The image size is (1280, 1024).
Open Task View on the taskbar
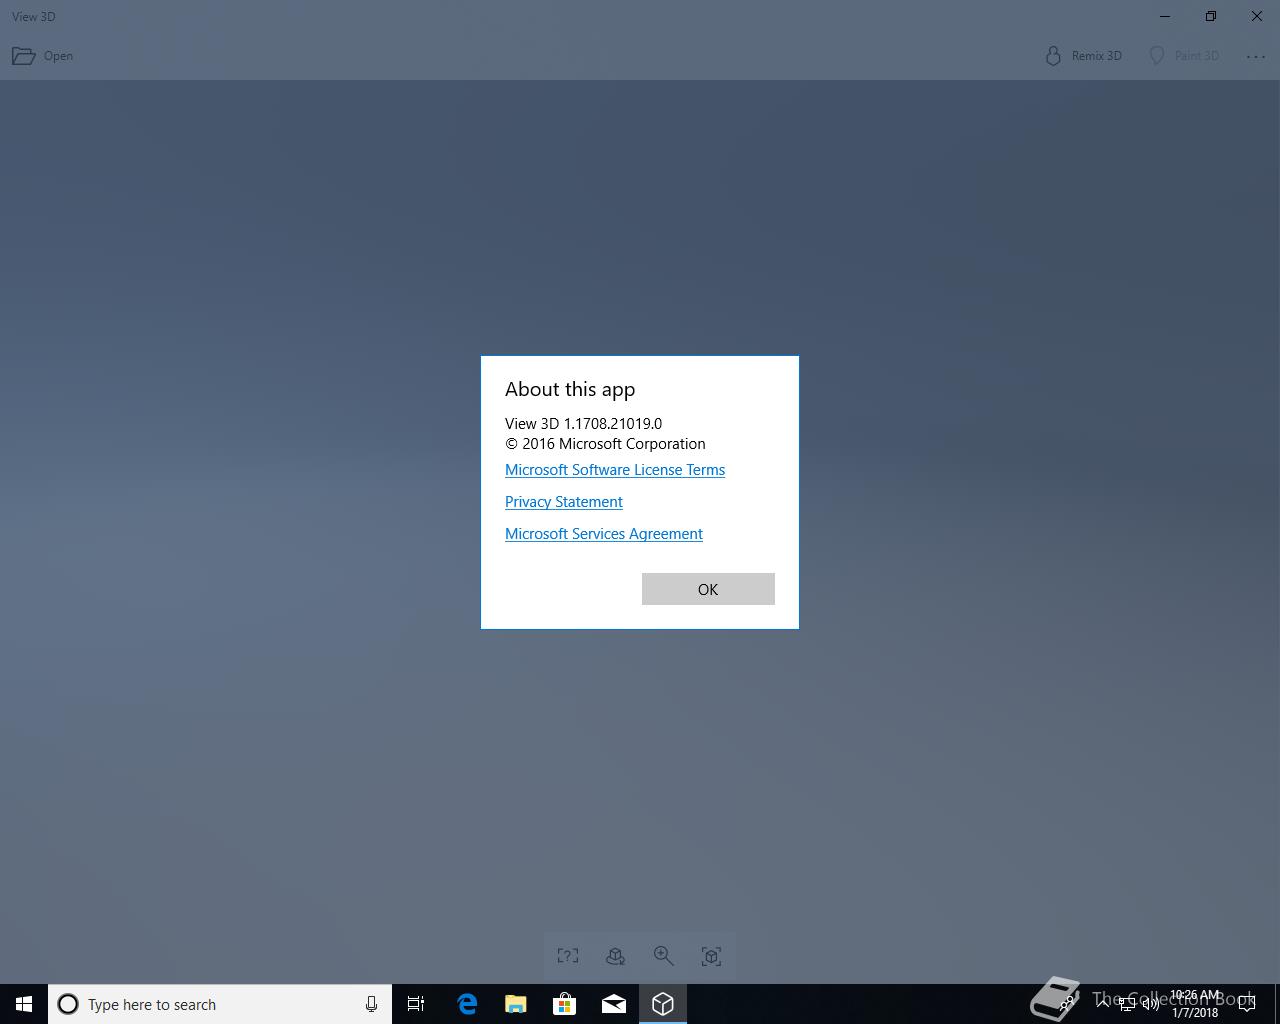click(416, 1004)
